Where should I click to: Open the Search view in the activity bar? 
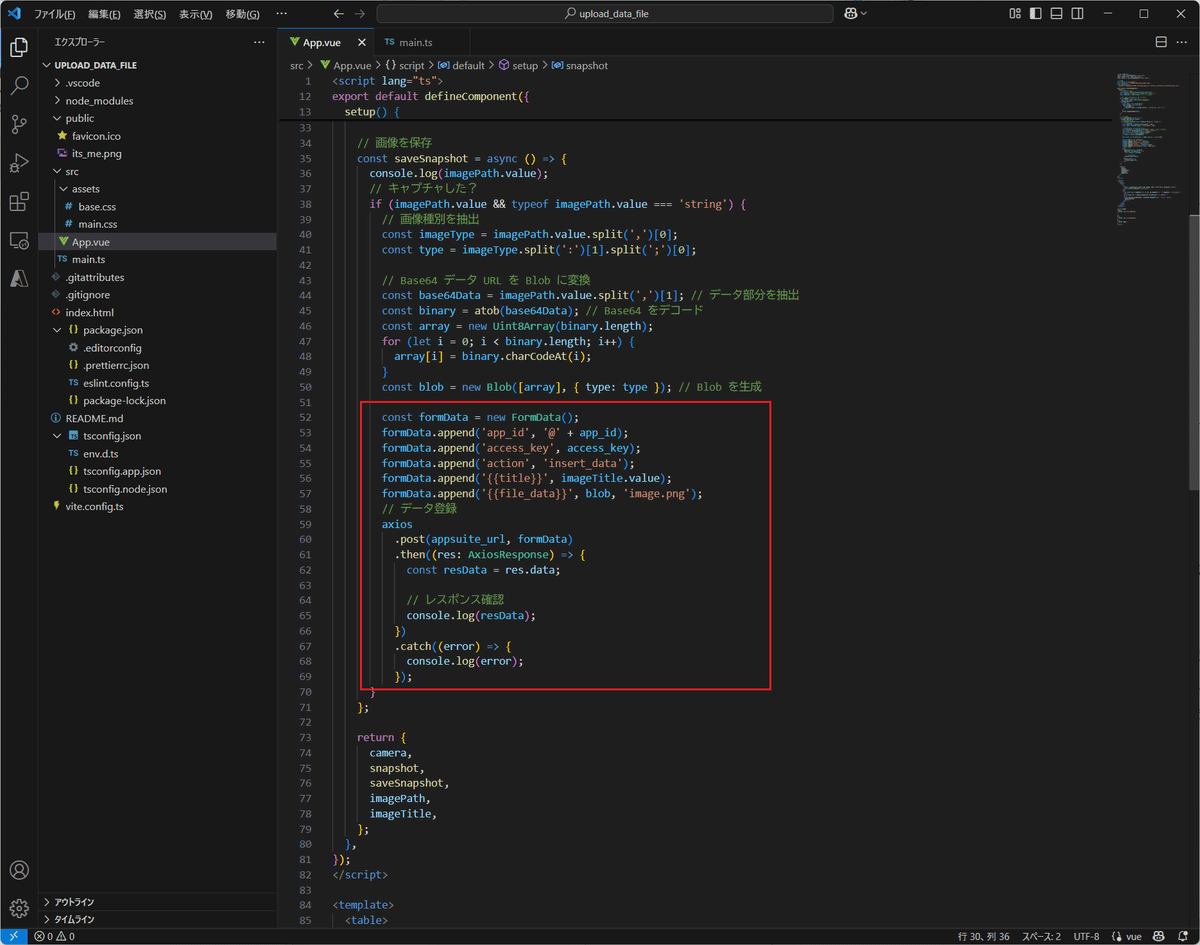pyautogui.click(x=19, y=83)
